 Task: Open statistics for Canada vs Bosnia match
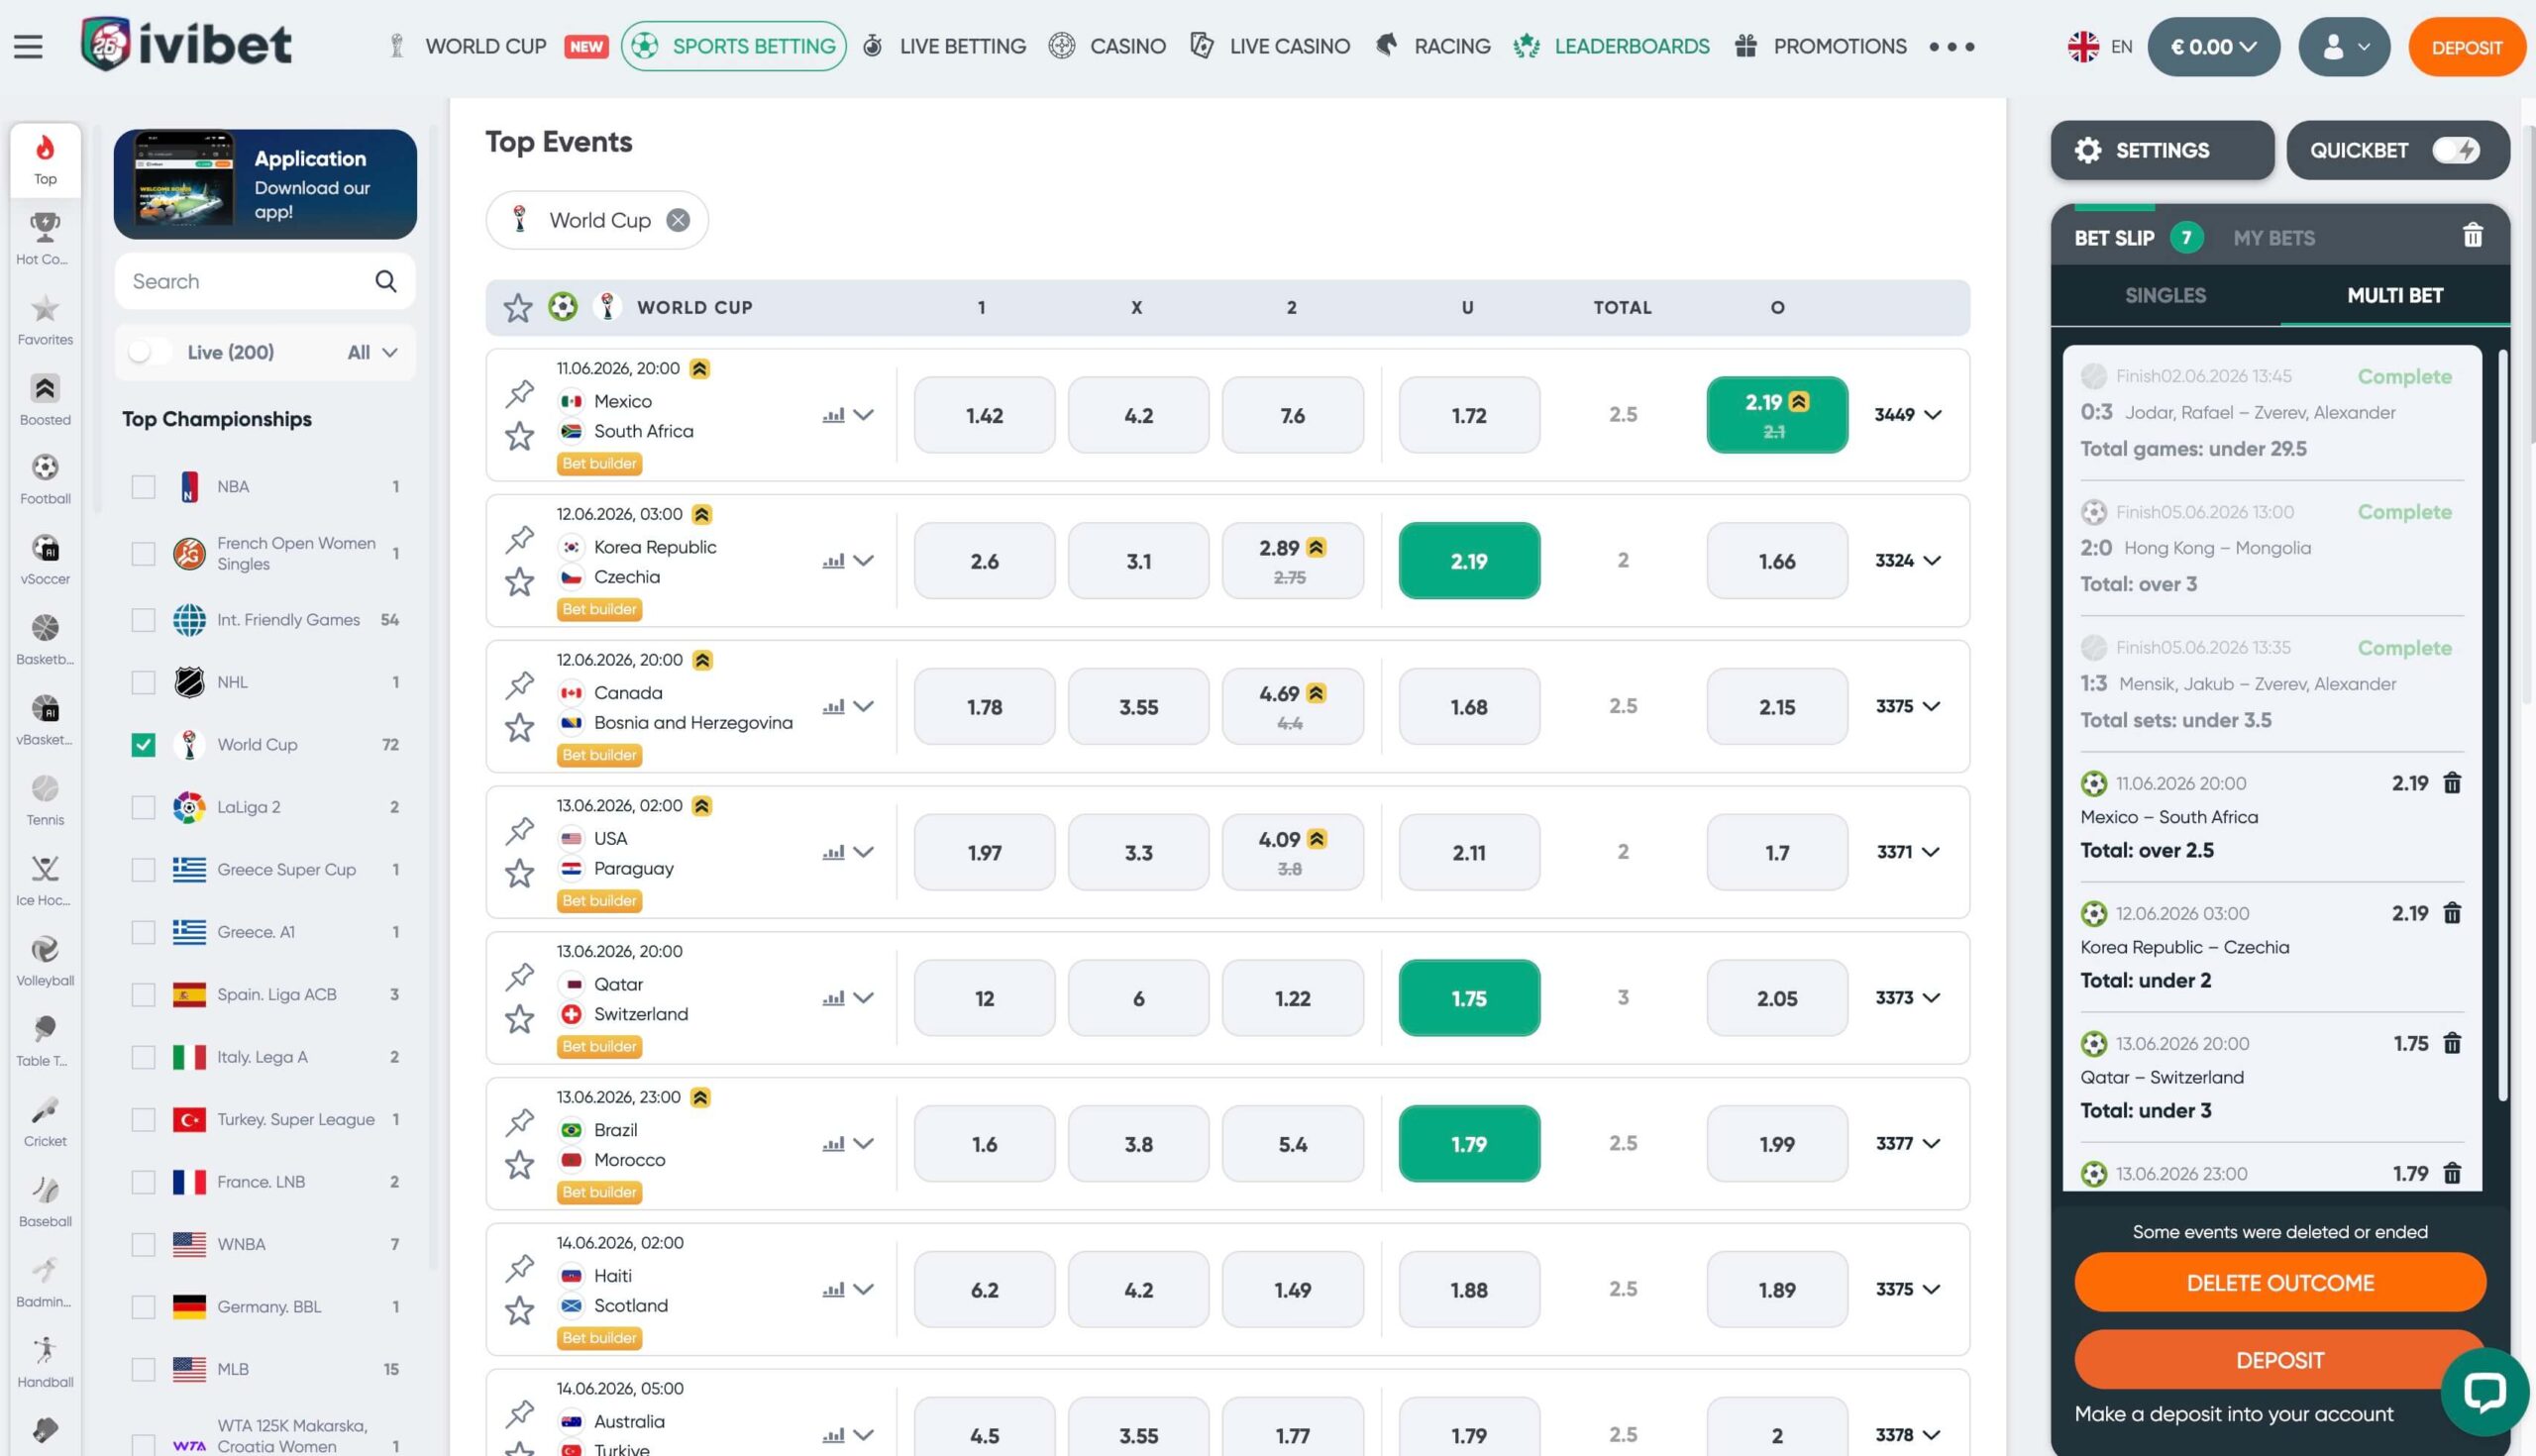pos(833,706)
